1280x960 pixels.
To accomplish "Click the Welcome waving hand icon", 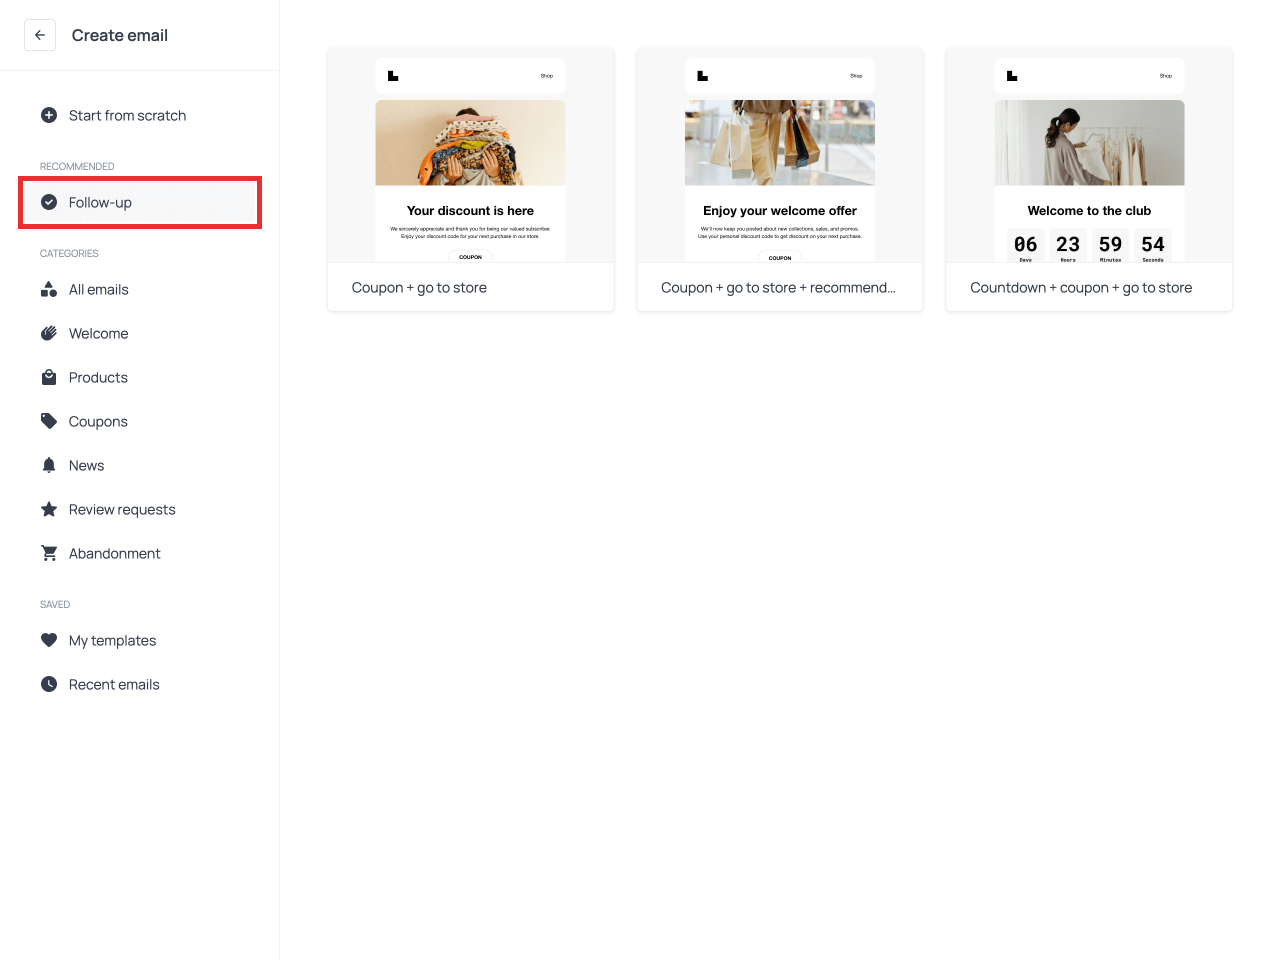I will (49, 334).
